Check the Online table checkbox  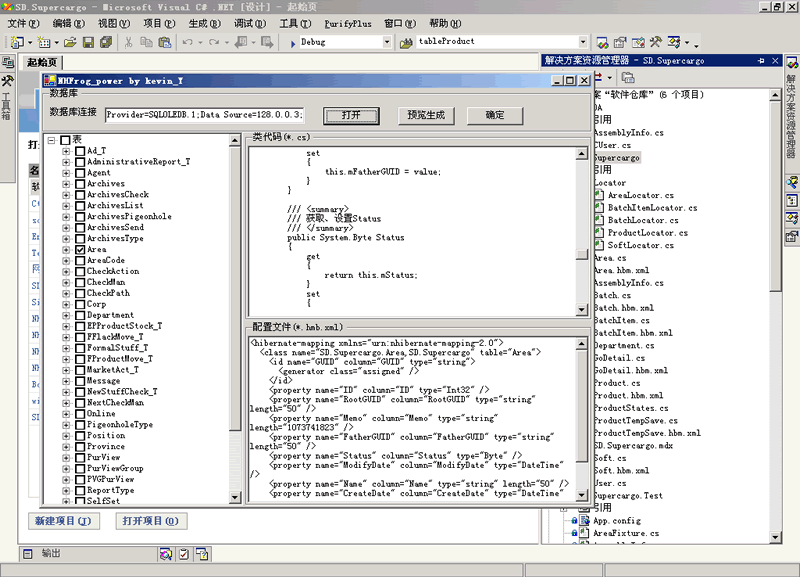pos(80,414)
